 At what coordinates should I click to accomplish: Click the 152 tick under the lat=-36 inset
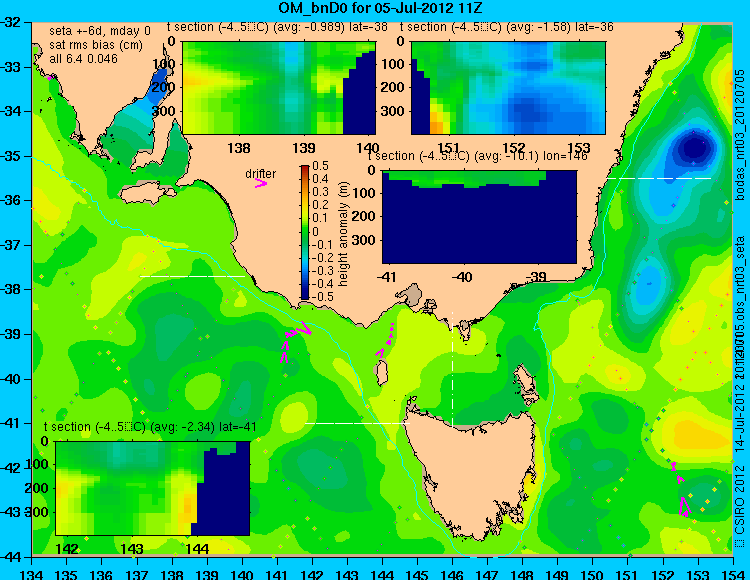(x=514, y=148)
